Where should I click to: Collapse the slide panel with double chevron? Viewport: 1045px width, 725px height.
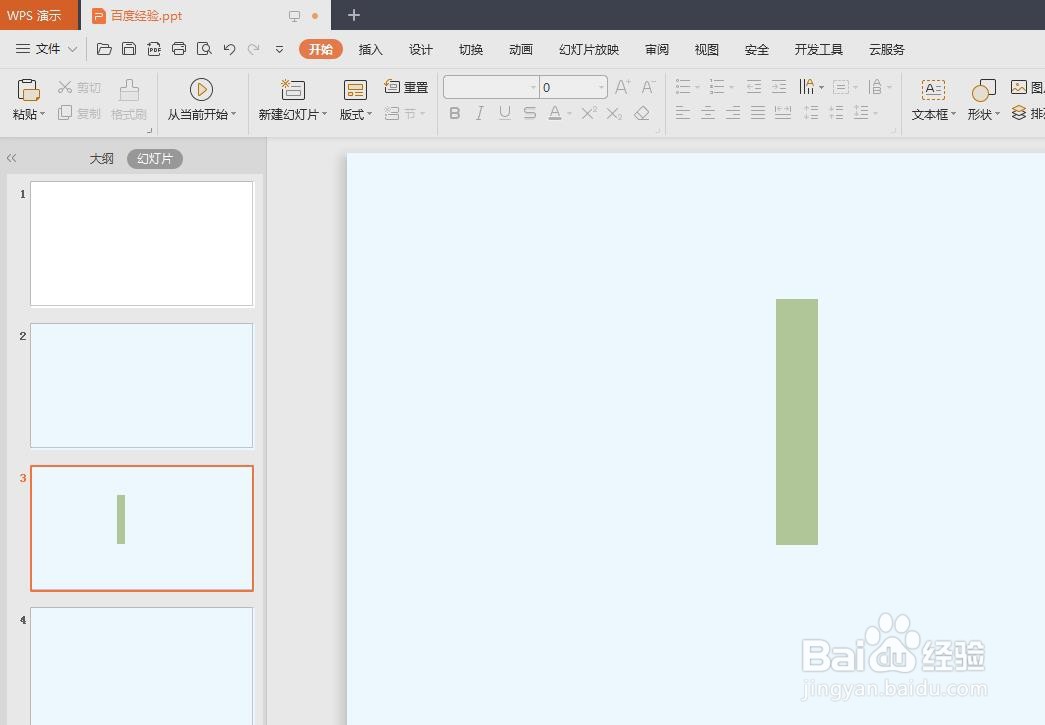pyautogui.click(x=11, y=159)
